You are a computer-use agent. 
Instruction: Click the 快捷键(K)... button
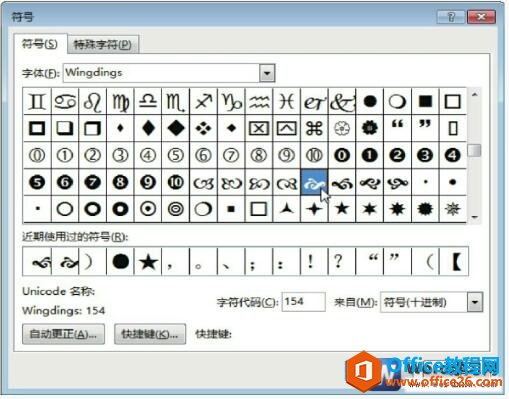pos(150,334)
